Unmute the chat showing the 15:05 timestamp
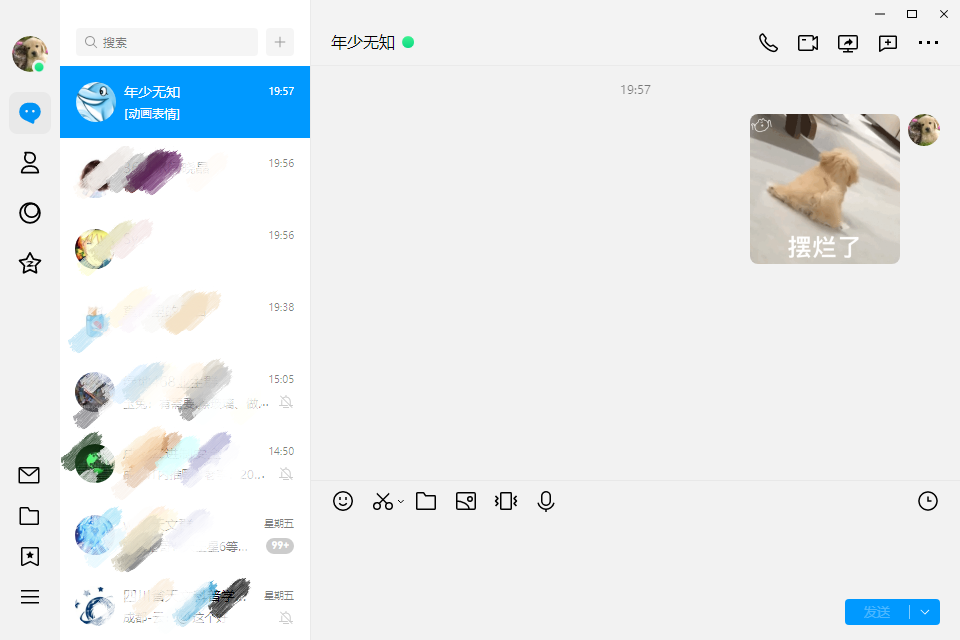Screen dimensions: 960x640 coord(285,403)
